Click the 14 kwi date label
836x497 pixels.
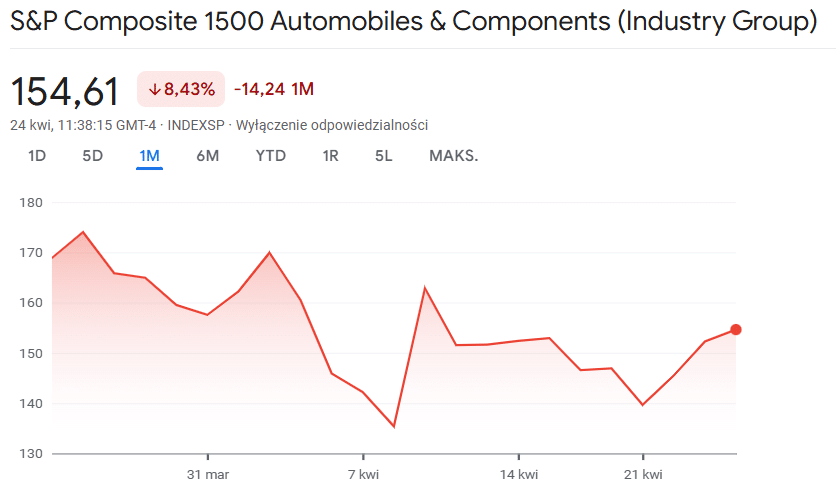pos(520,473)
